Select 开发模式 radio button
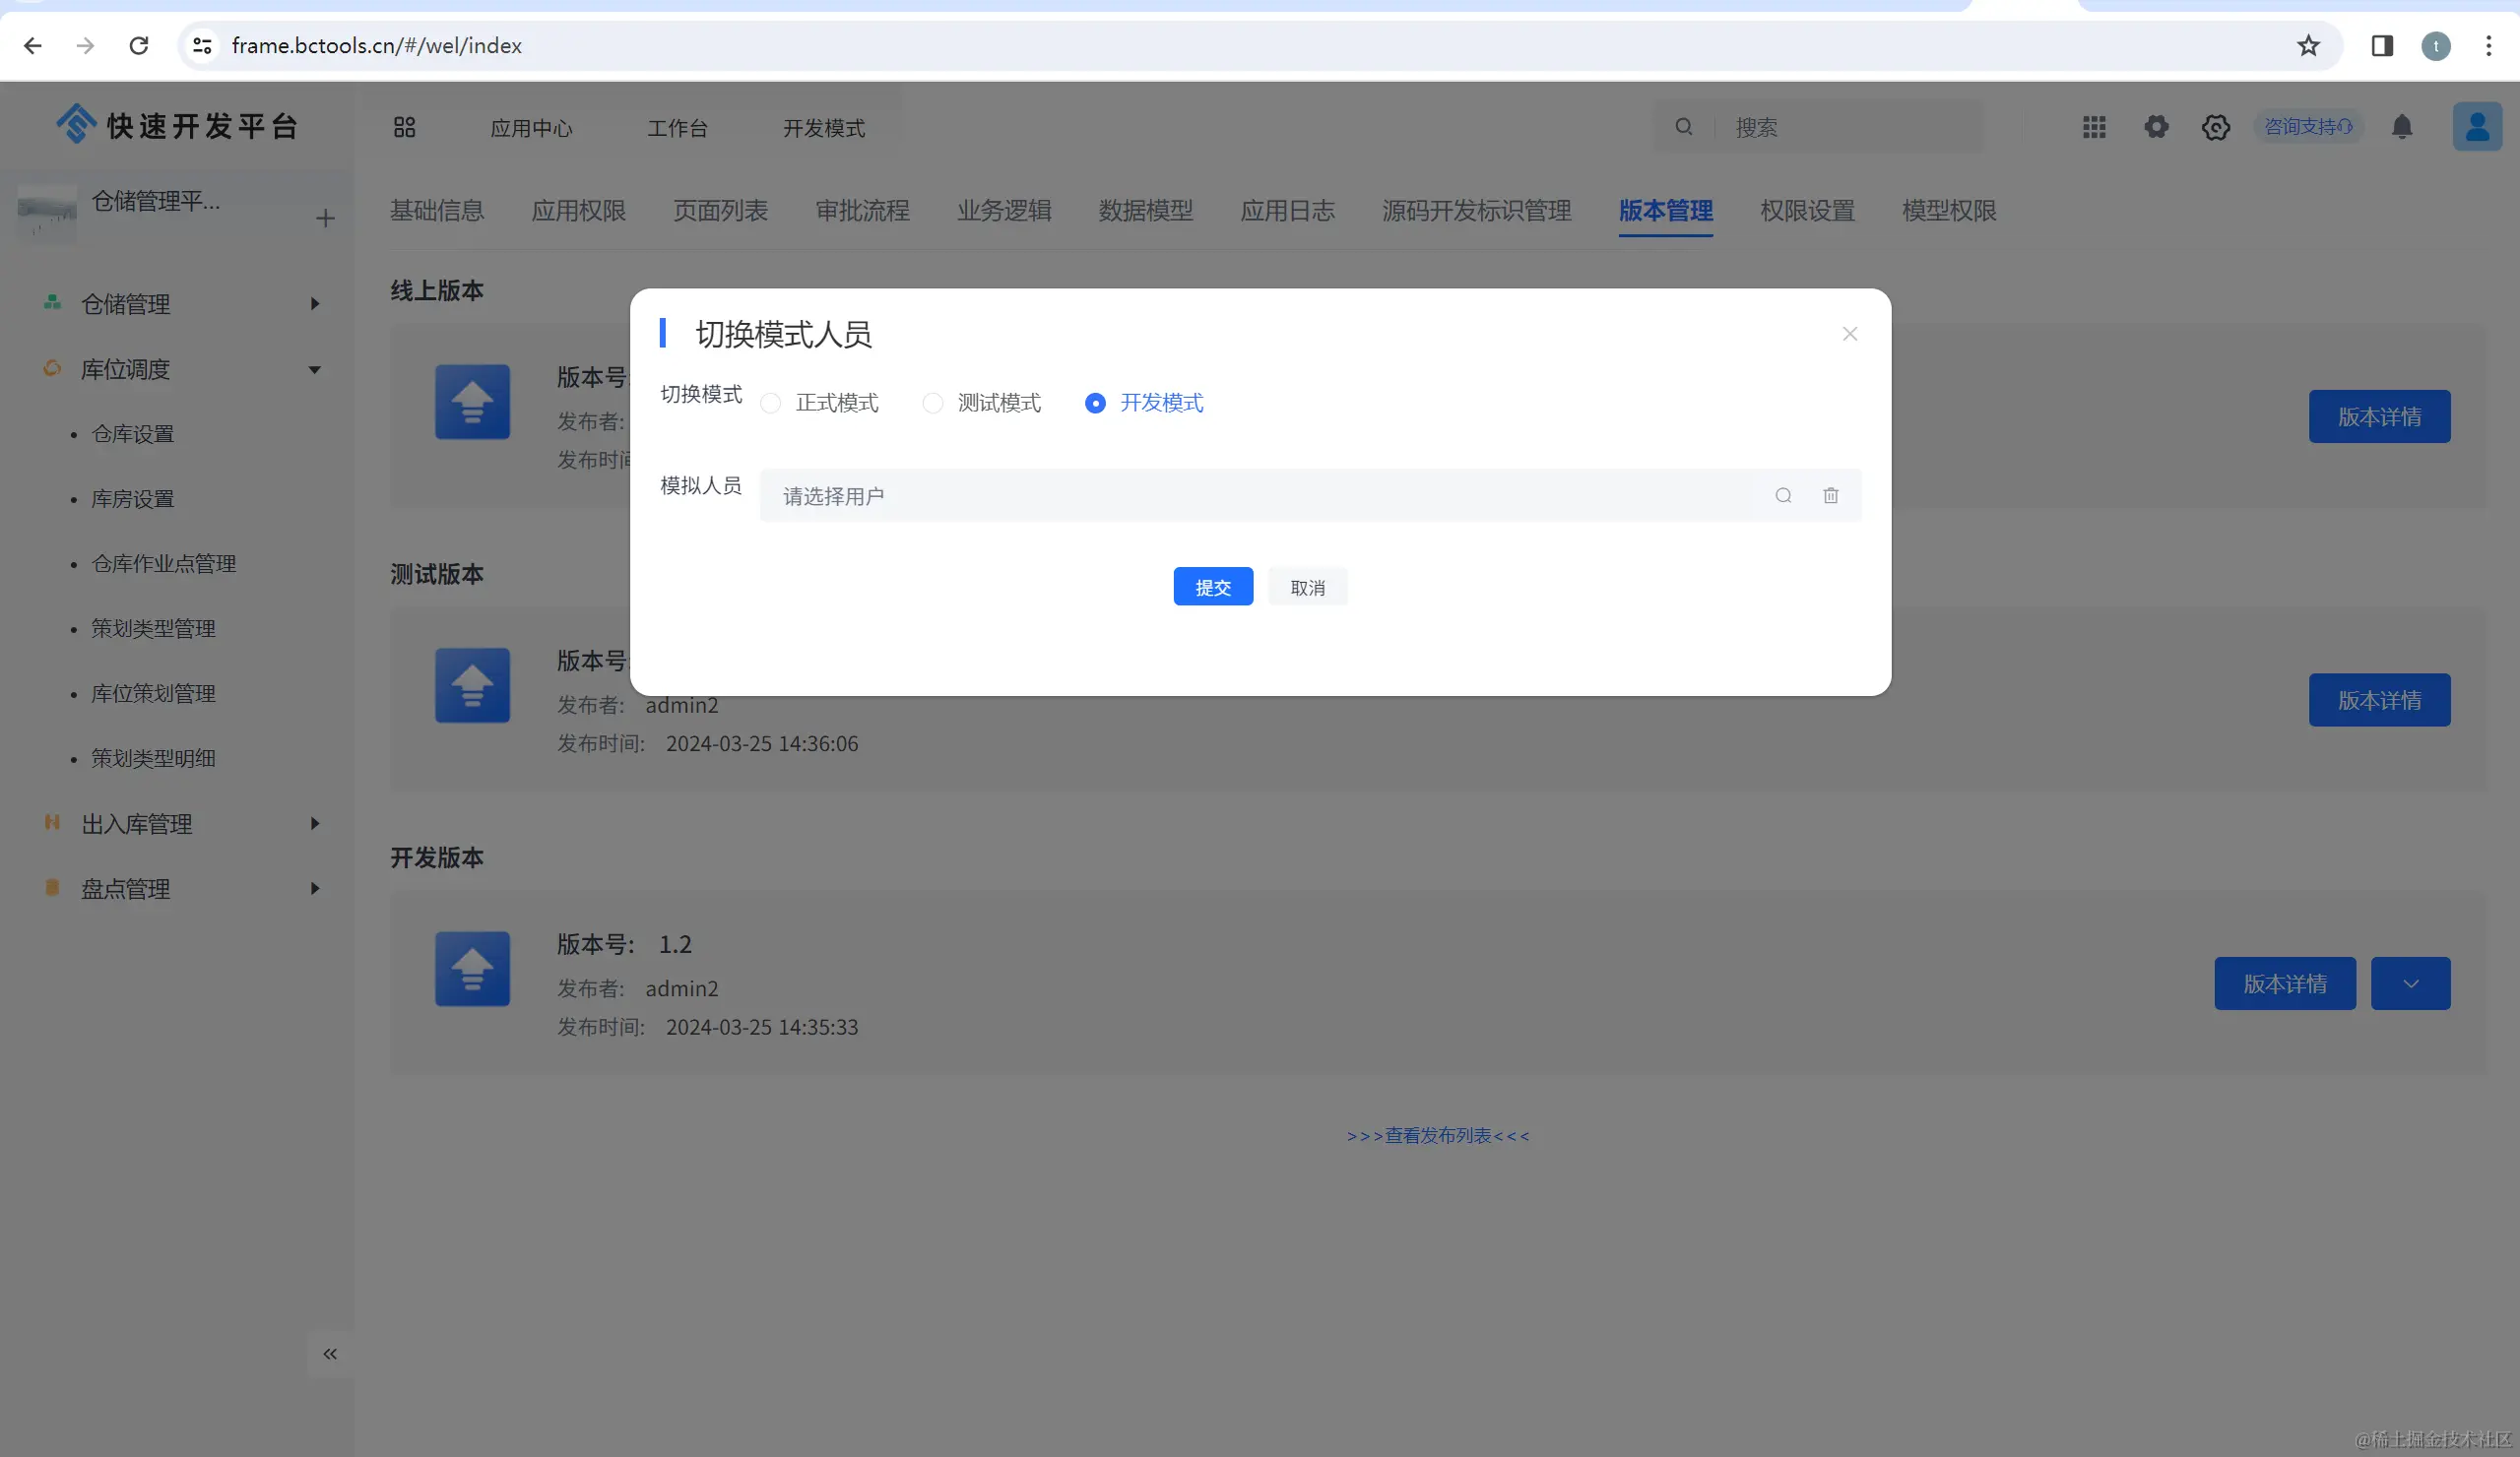 (1095, 403)
